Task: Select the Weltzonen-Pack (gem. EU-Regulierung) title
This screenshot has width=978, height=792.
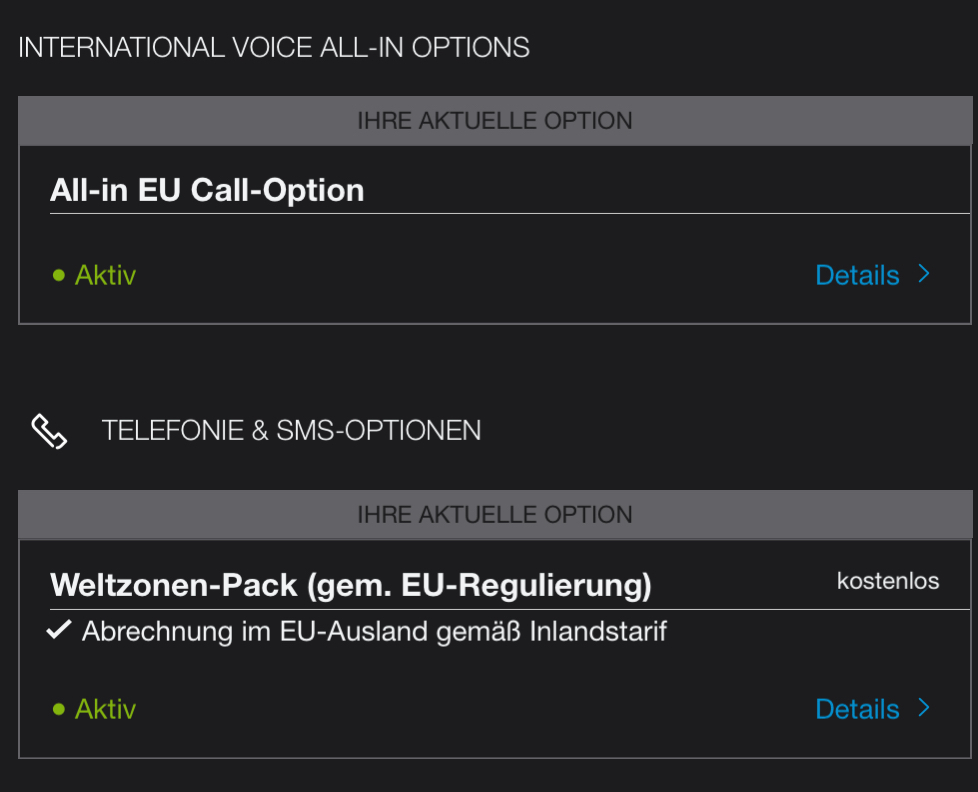Action: coord(351,586)
